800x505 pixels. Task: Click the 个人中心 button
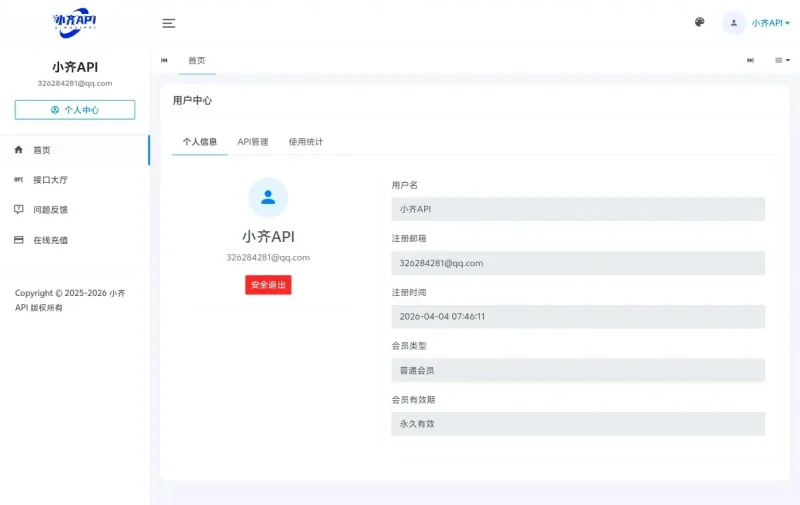[x=75, y=110]
